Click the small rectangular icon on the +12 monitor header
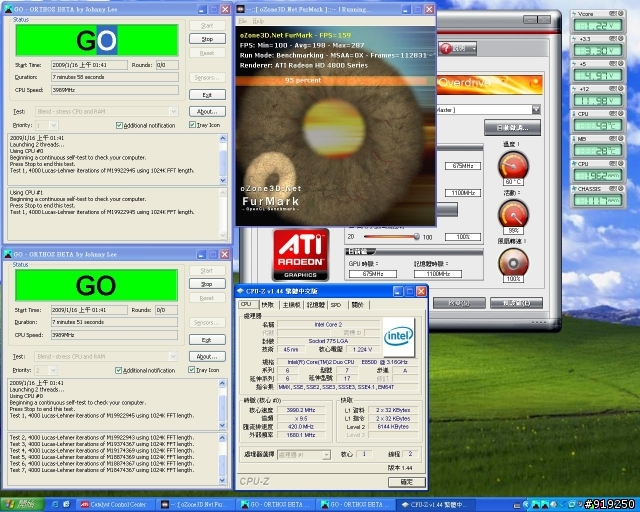 click(613, 89)
